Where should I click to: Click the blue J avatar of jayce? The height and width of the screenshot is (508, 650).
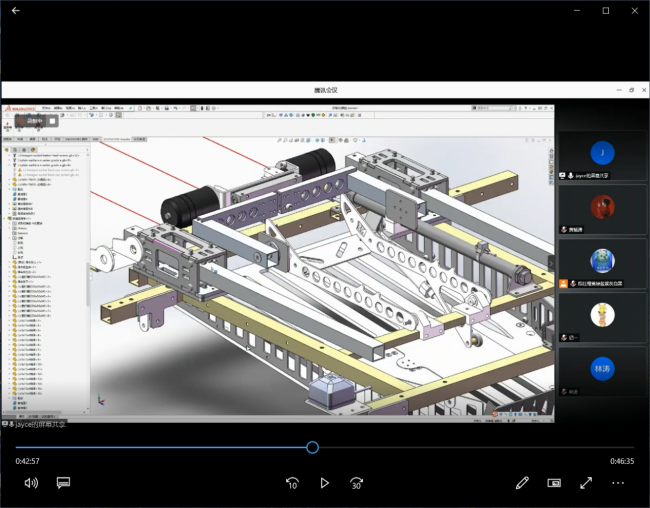click(x=602, y=153)
